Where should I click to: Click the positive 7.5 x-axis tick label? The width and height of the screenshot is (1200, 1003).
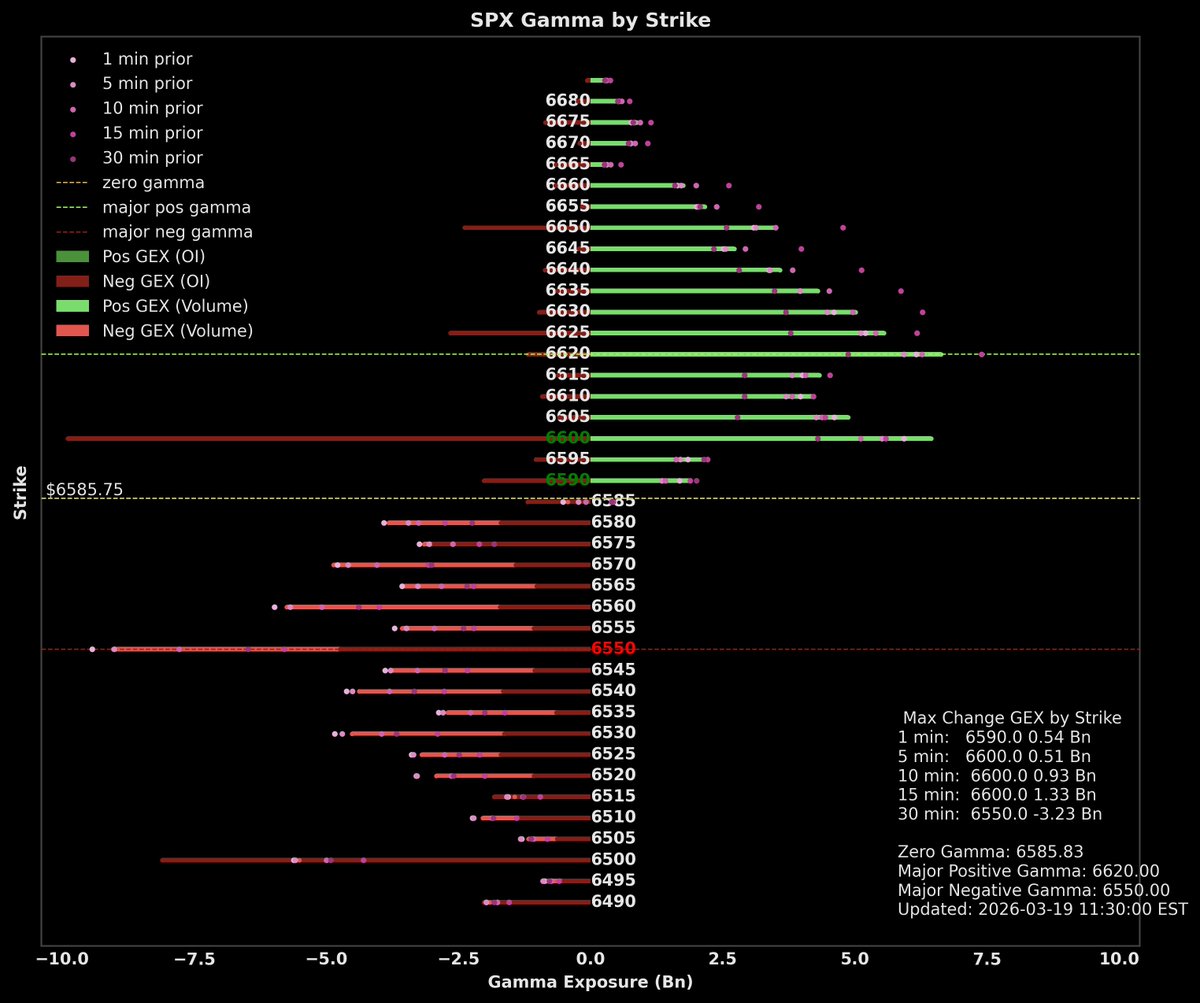(987, 958)
